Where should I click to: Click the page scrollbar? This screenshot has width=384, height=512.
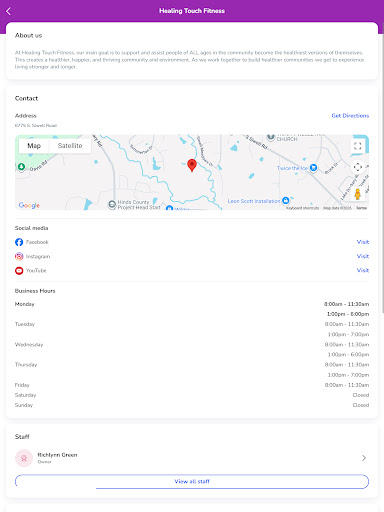pos(383,167)
